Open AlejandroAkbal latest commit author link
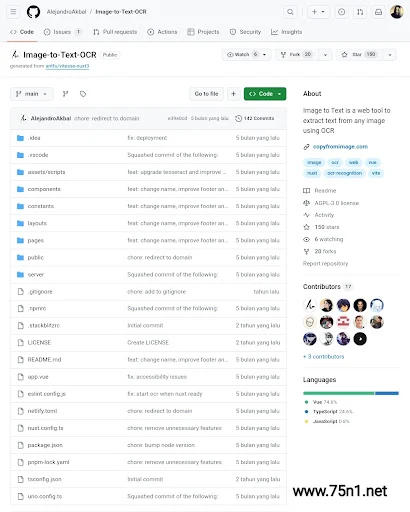Screen dimensions: 410x512 point(51,118)
